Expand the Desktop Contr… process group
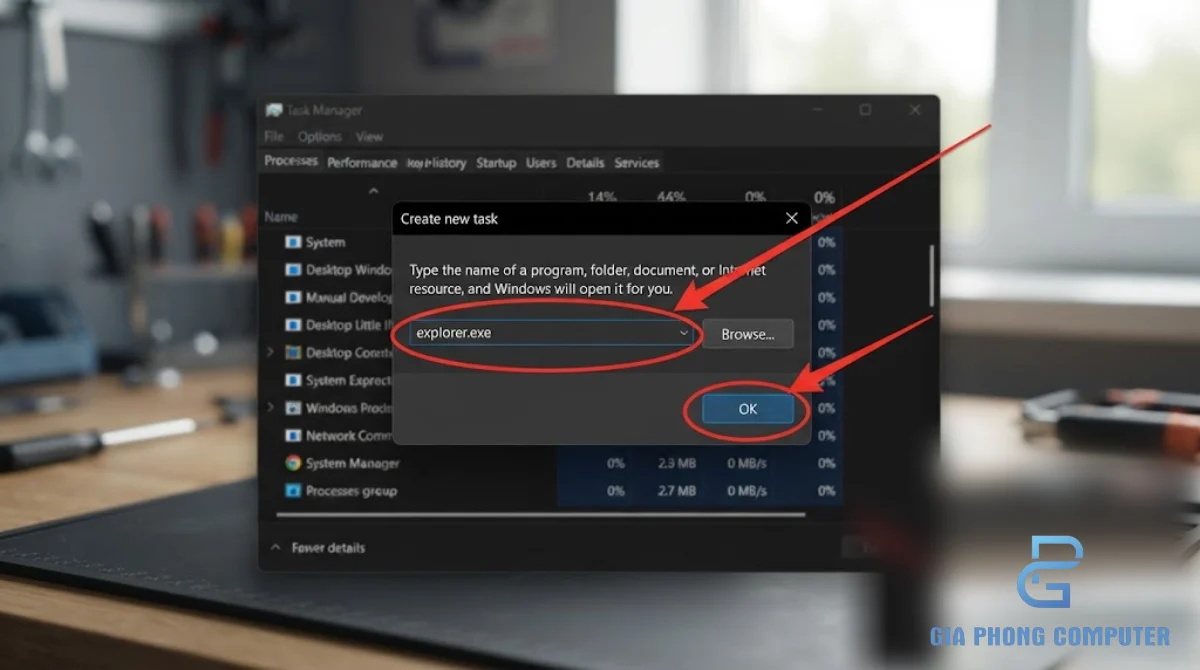This screenshot has height=670, width=1200. [271, 353]
